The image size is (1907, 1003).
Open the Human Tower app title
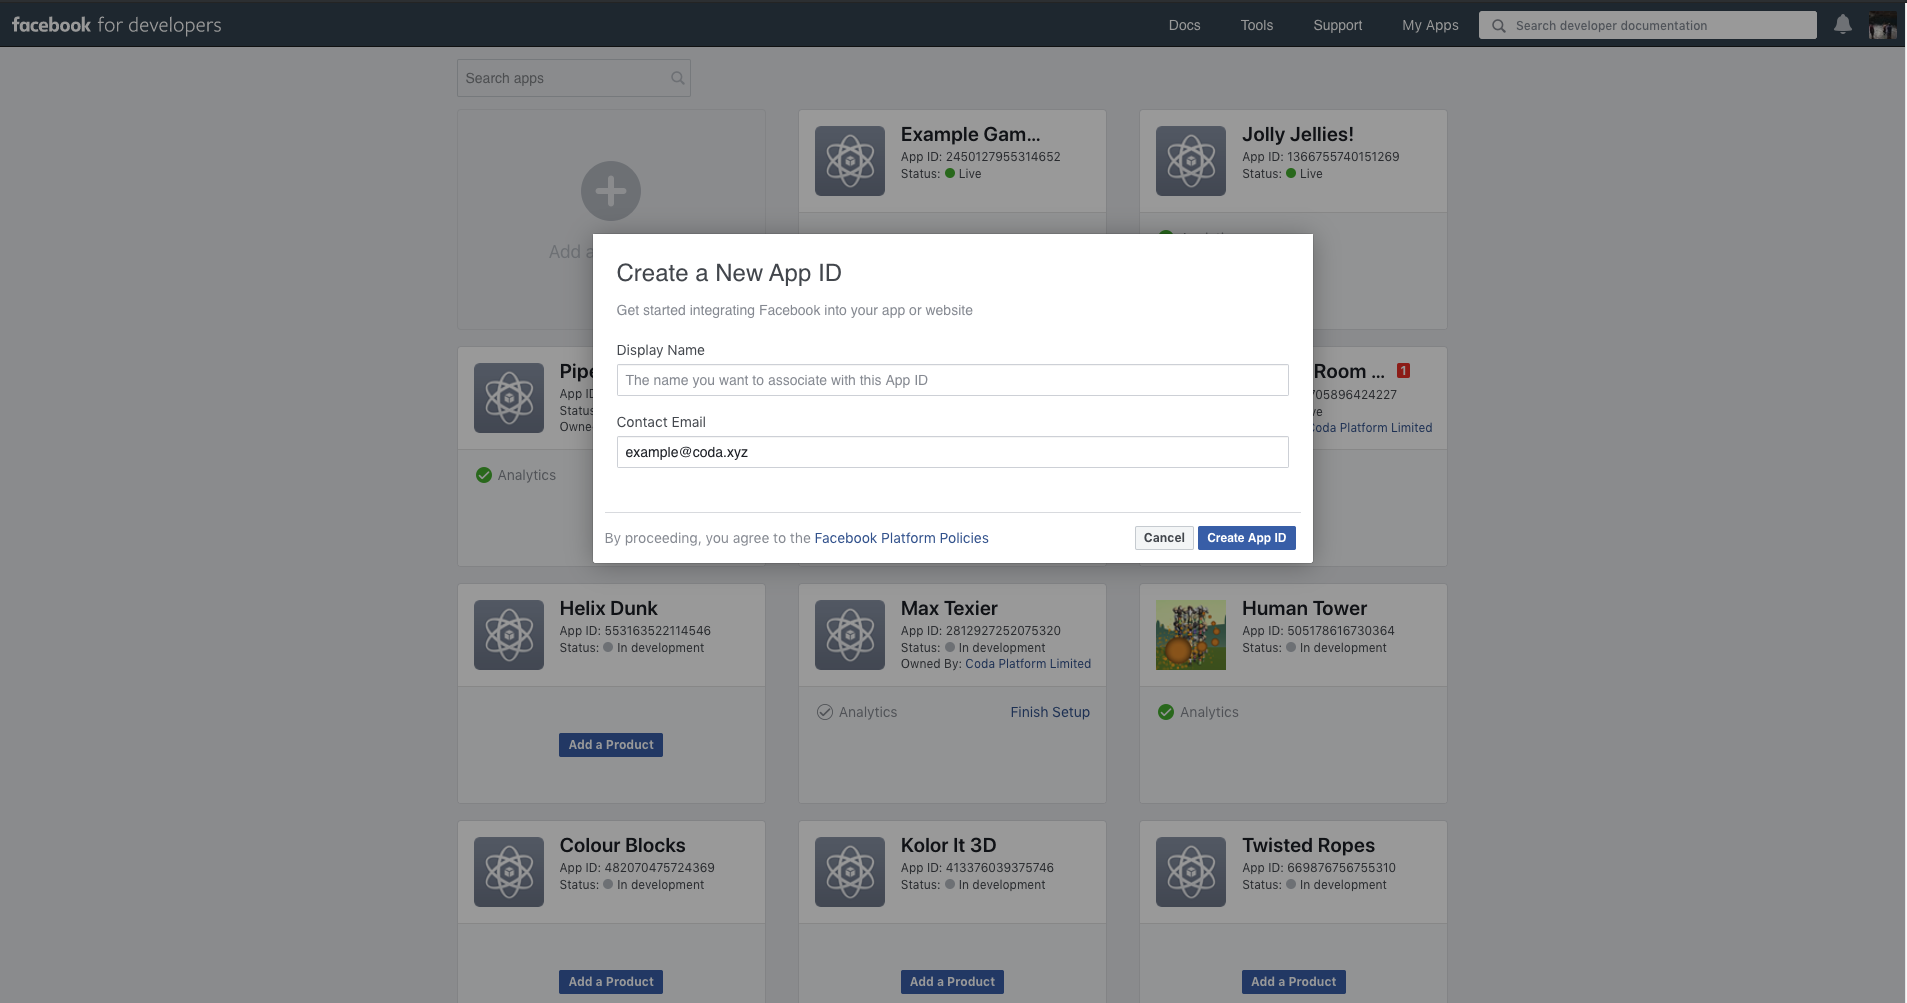[x=1304, y=608]
